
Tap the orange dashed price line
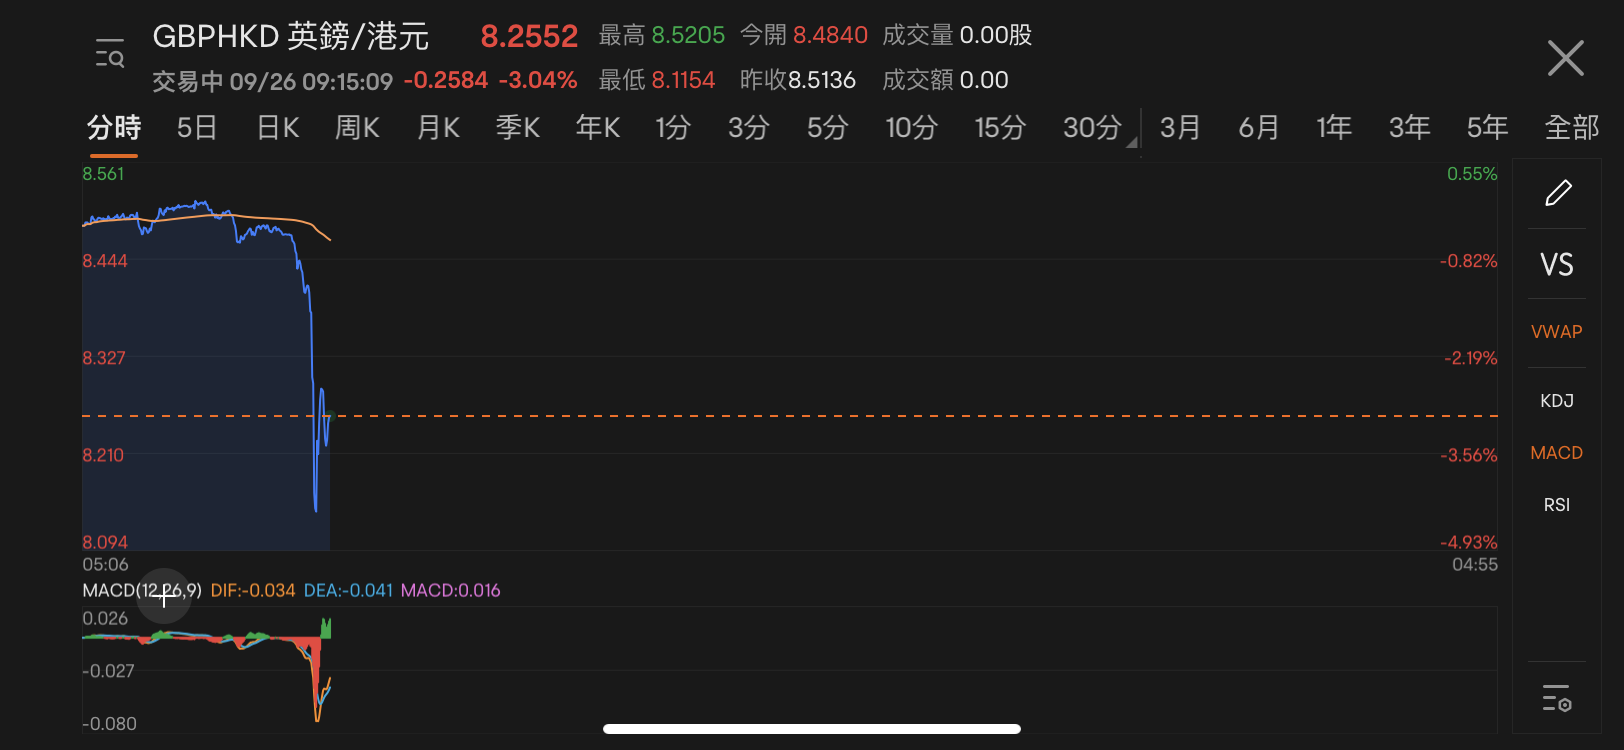[x=790, y=415]
